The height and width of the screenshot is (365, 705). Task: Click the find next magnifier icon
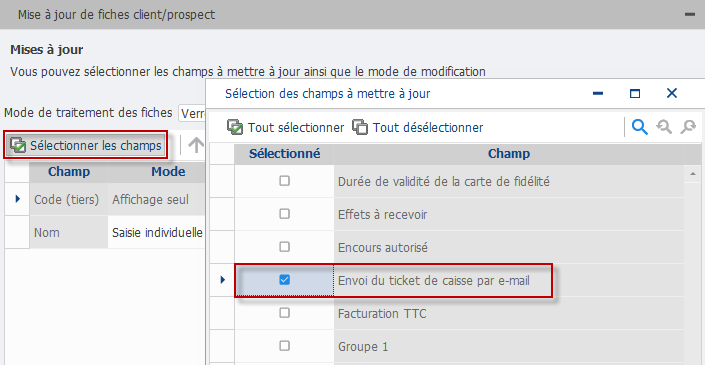[688, 128]
